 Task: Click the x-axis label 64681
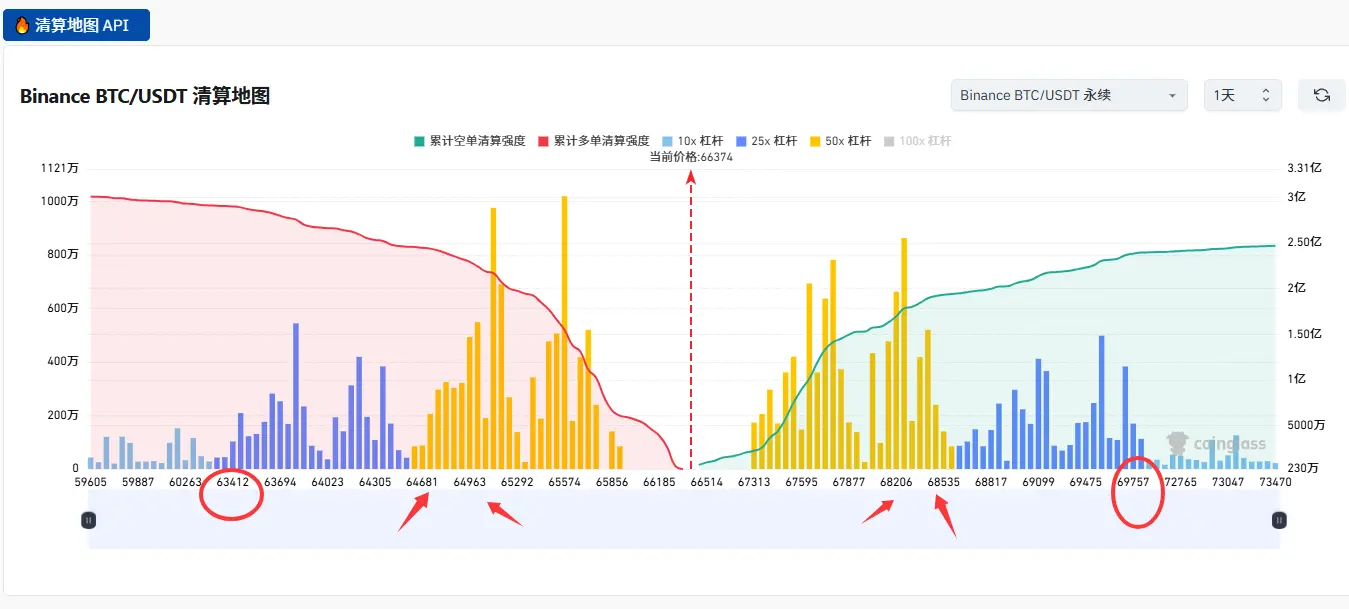[x=422, y=482]
